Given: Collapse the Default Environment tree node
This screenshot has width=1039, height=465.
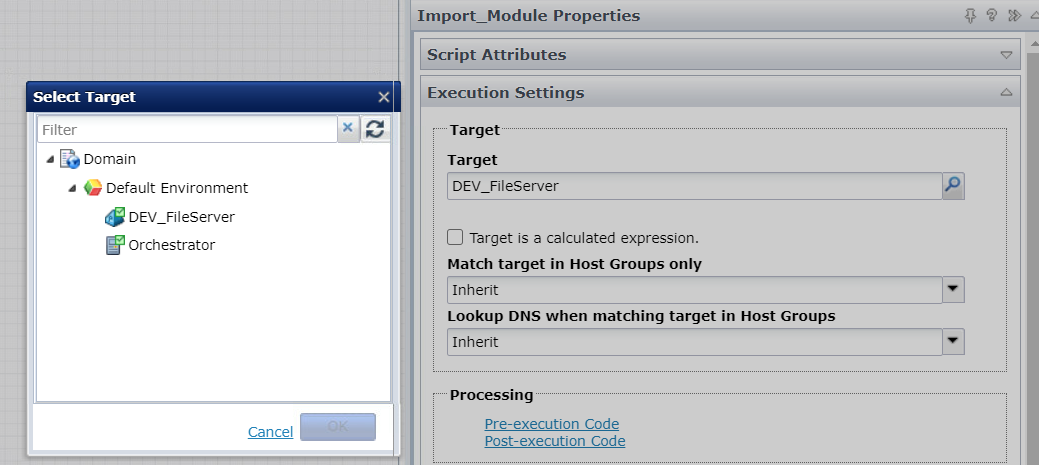Looking at the screenshot, I should [x=73, y=188].
